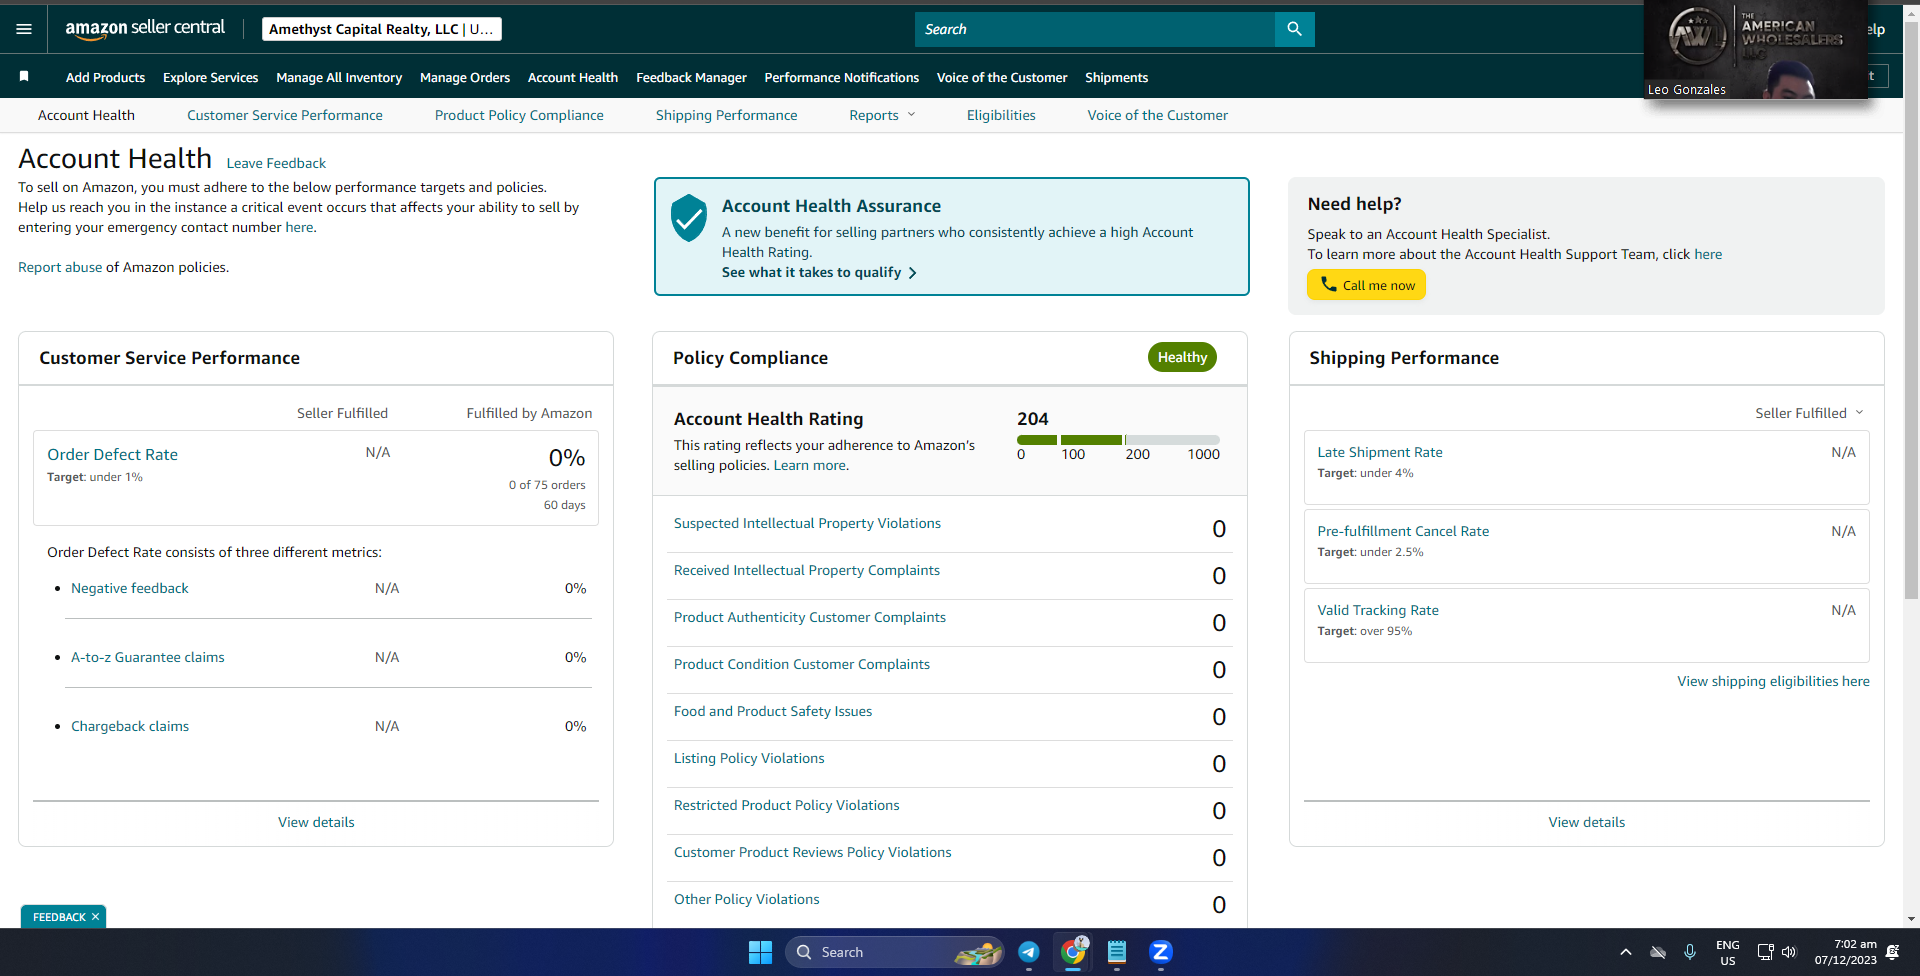The height and width of the screenshot is (976, 1920).
Task: Switch to Shipping Performance tab
Action: coord(727,115)
